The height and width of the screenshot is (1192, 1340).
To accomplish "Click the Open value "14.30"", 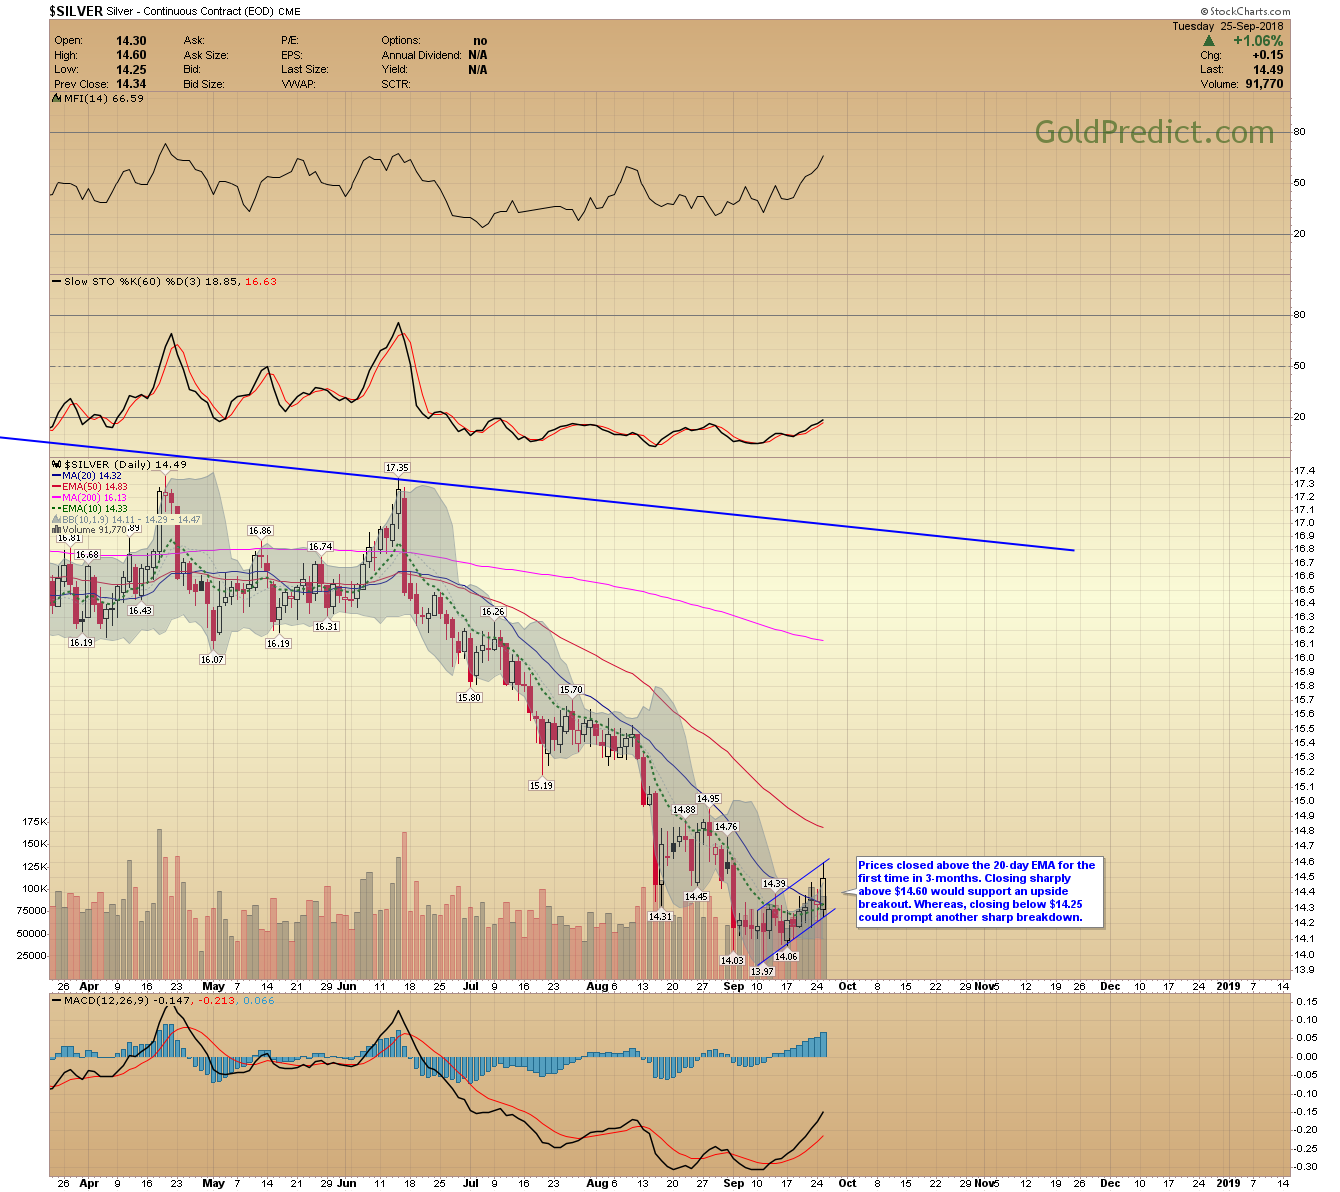I will (131, 41).
